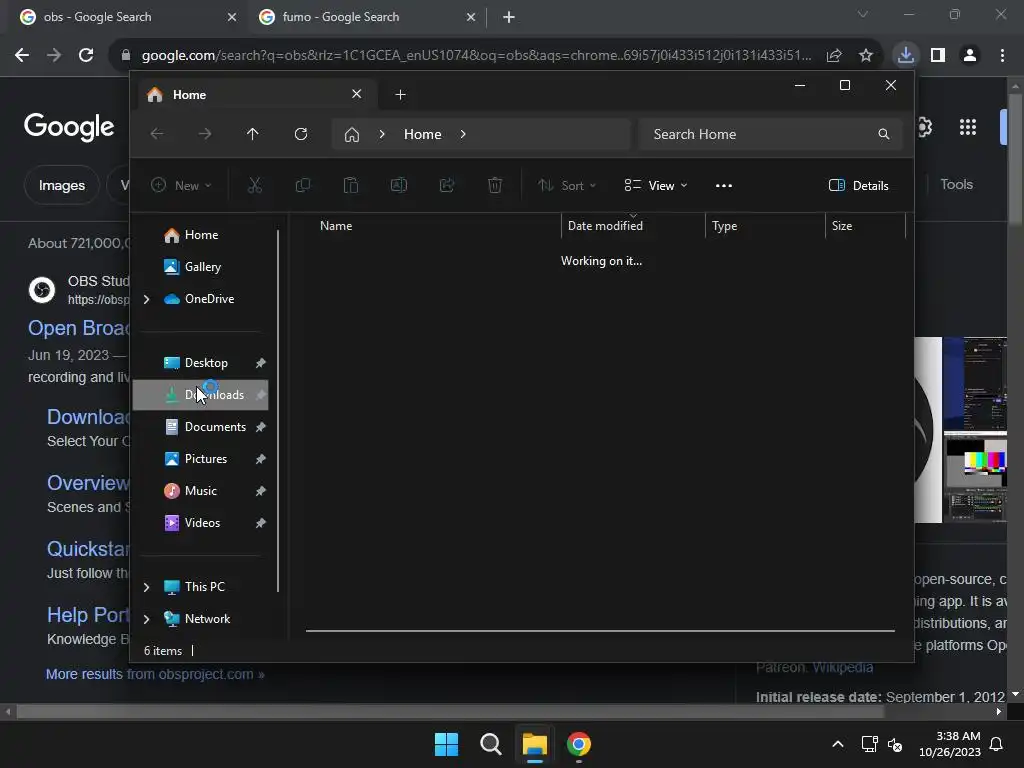Click Explorer's Back arrow

(157, 134)
